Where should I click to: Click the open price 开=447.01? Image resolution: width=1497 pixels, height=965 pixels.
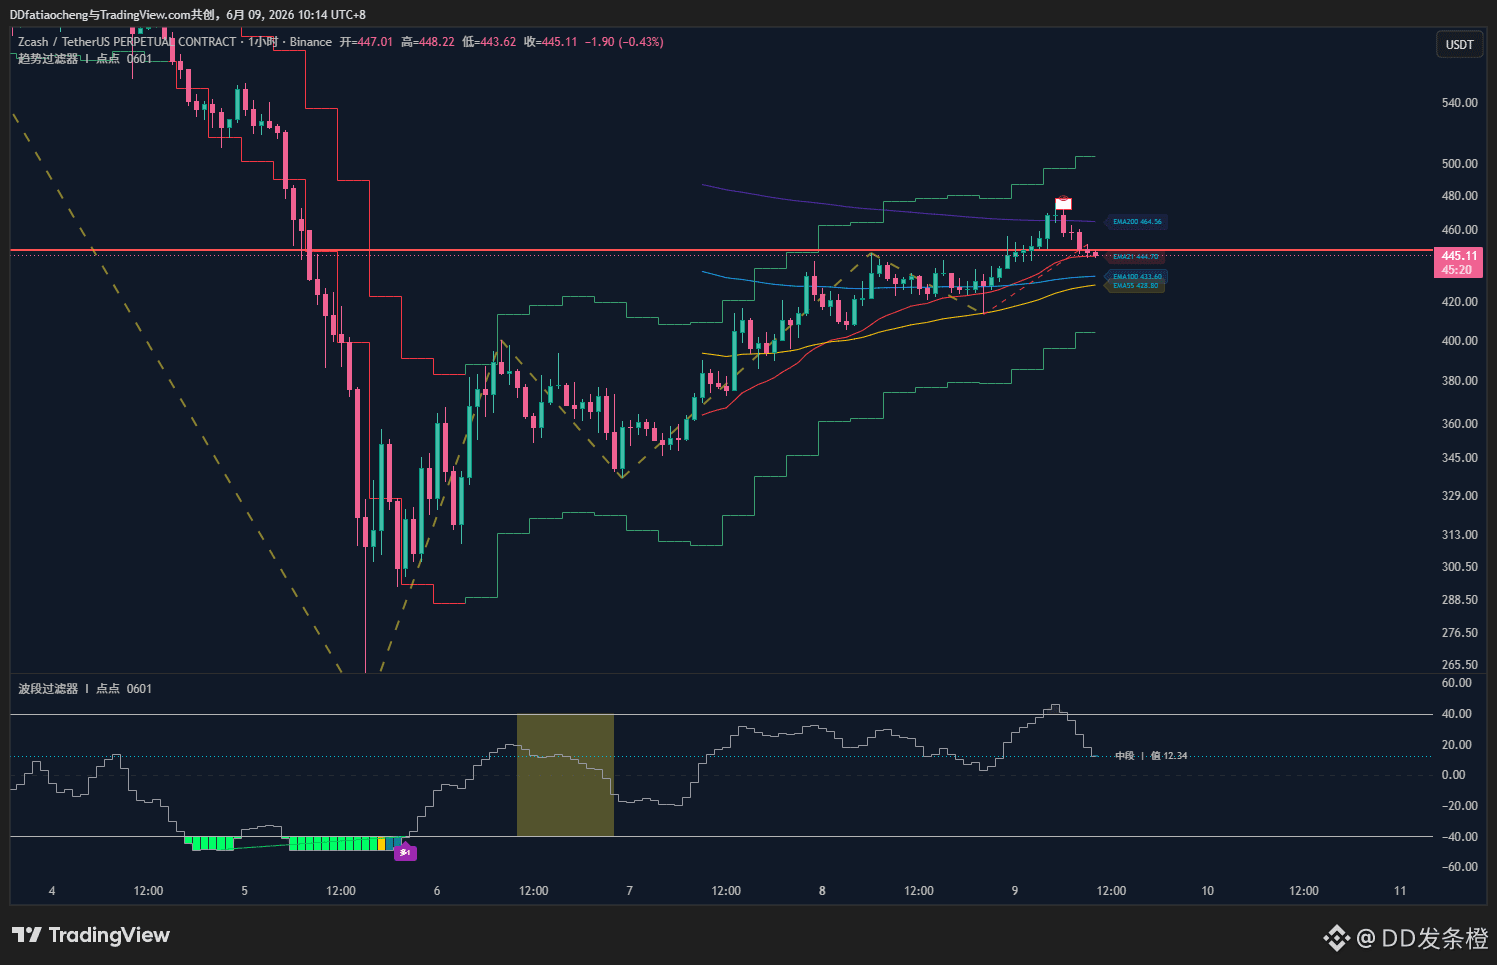pyautogui.click(x=366, y=42)
